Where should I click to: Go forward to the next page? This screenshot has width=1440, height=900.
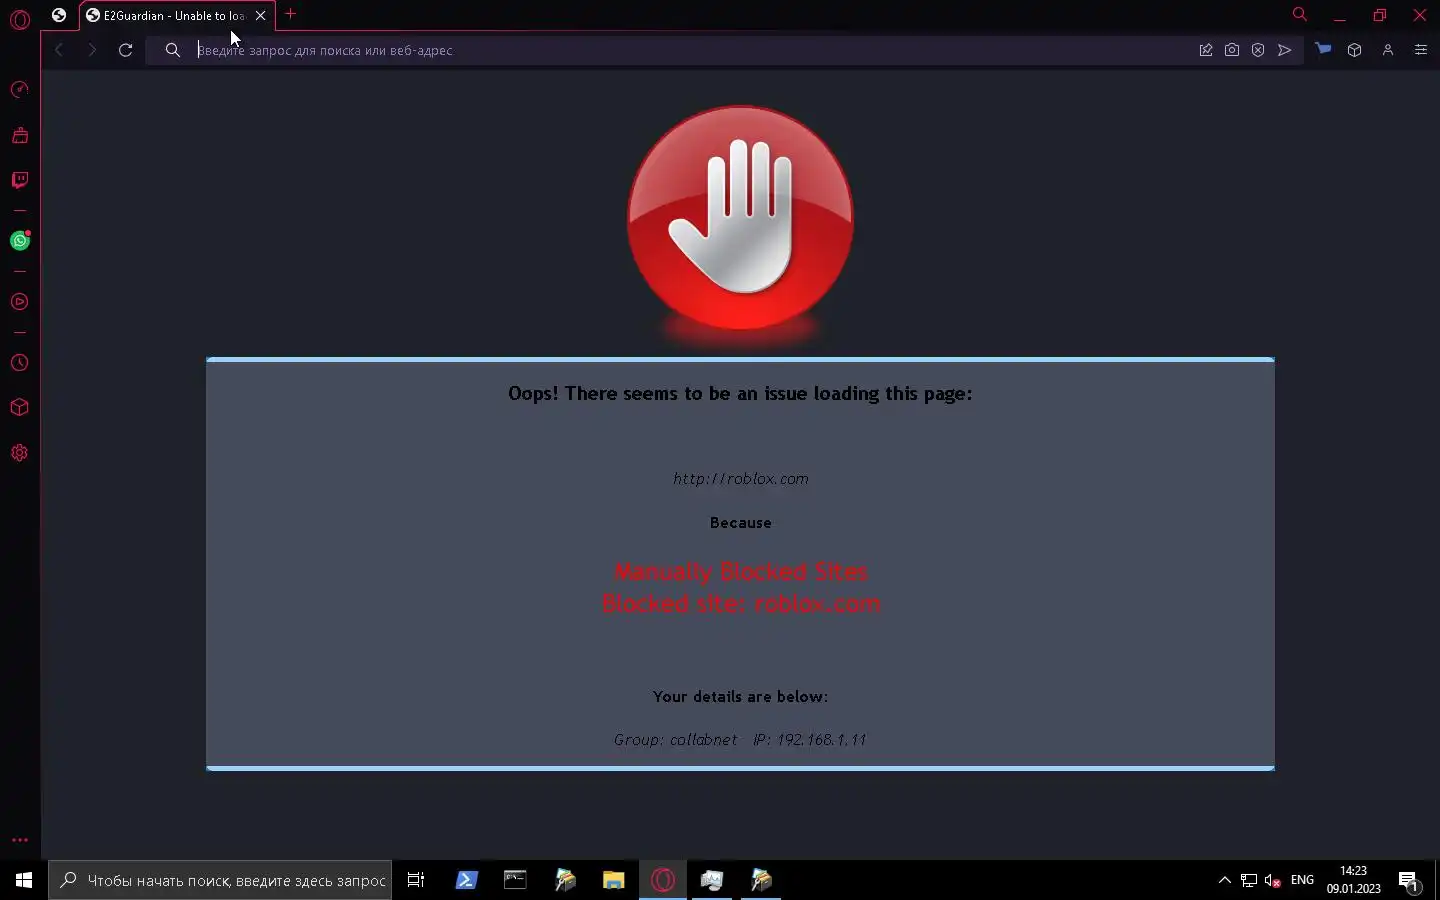[x=92, y=50]
